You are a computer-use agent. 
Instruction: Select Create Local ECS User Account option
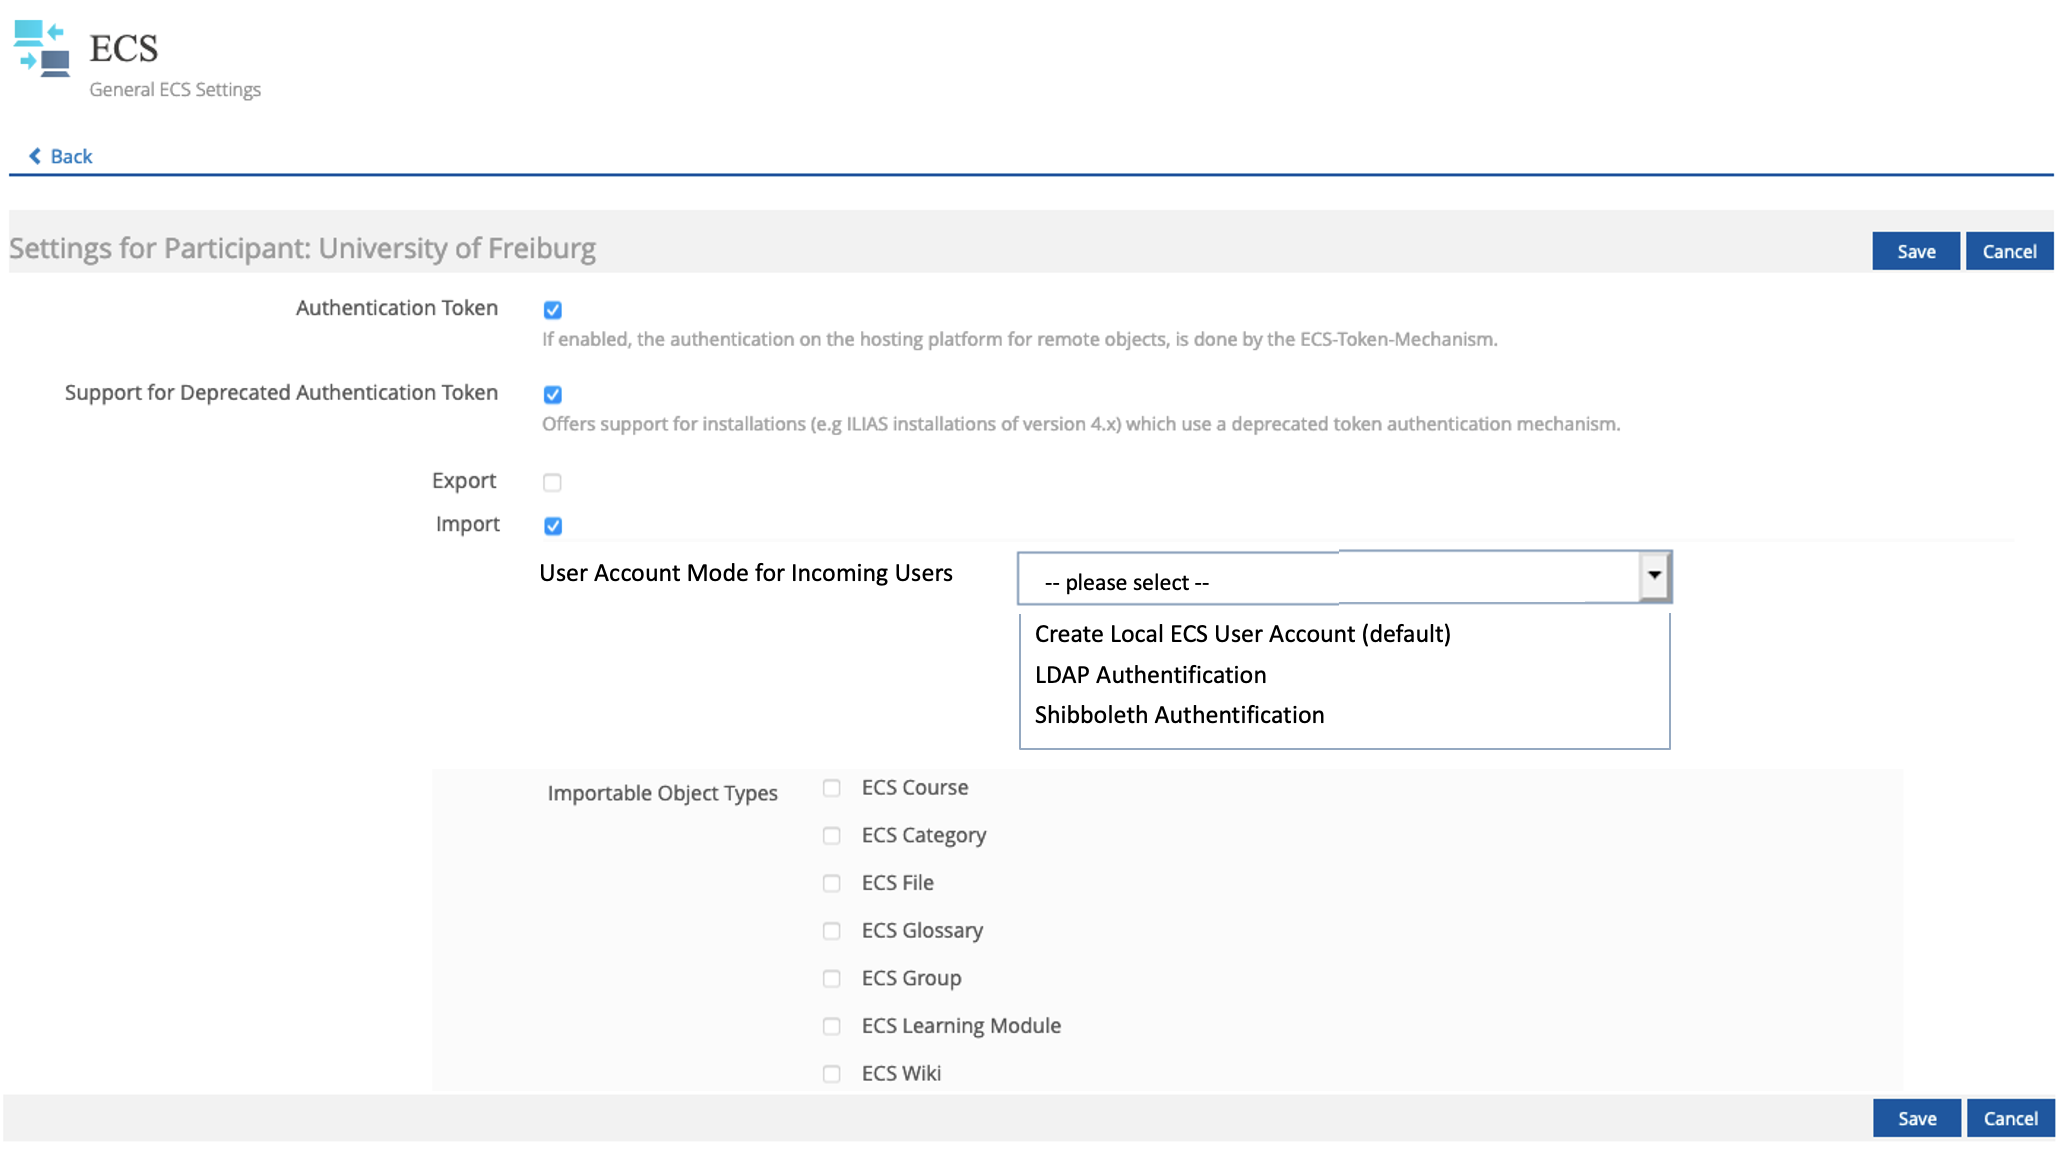click(x=1242, y=634)
